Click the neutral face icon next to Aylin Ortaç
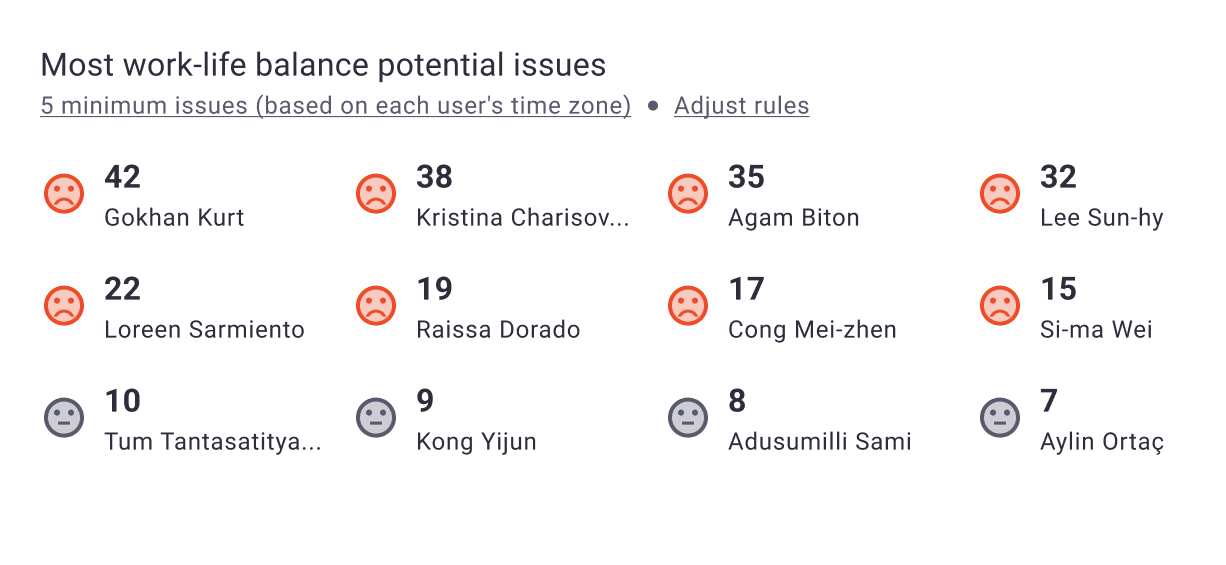The width and height of the screenshot is (1226, 565). [1000, 417]
